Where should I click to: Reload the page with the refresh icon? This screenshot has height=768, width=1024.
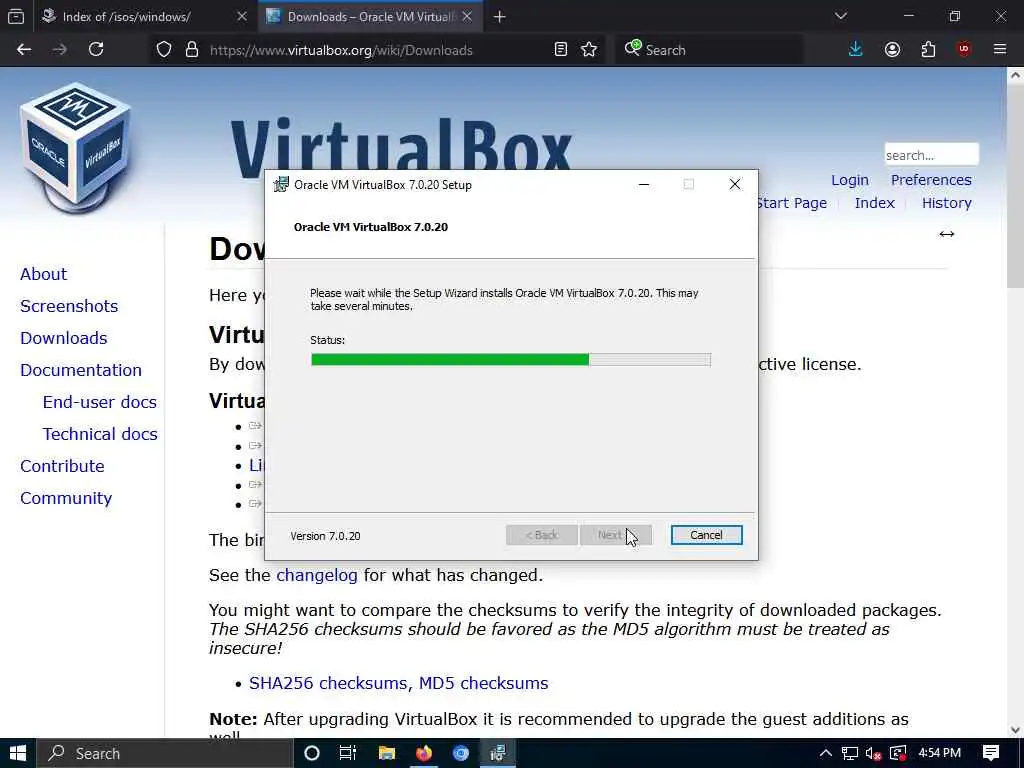(x=96, y=49)
